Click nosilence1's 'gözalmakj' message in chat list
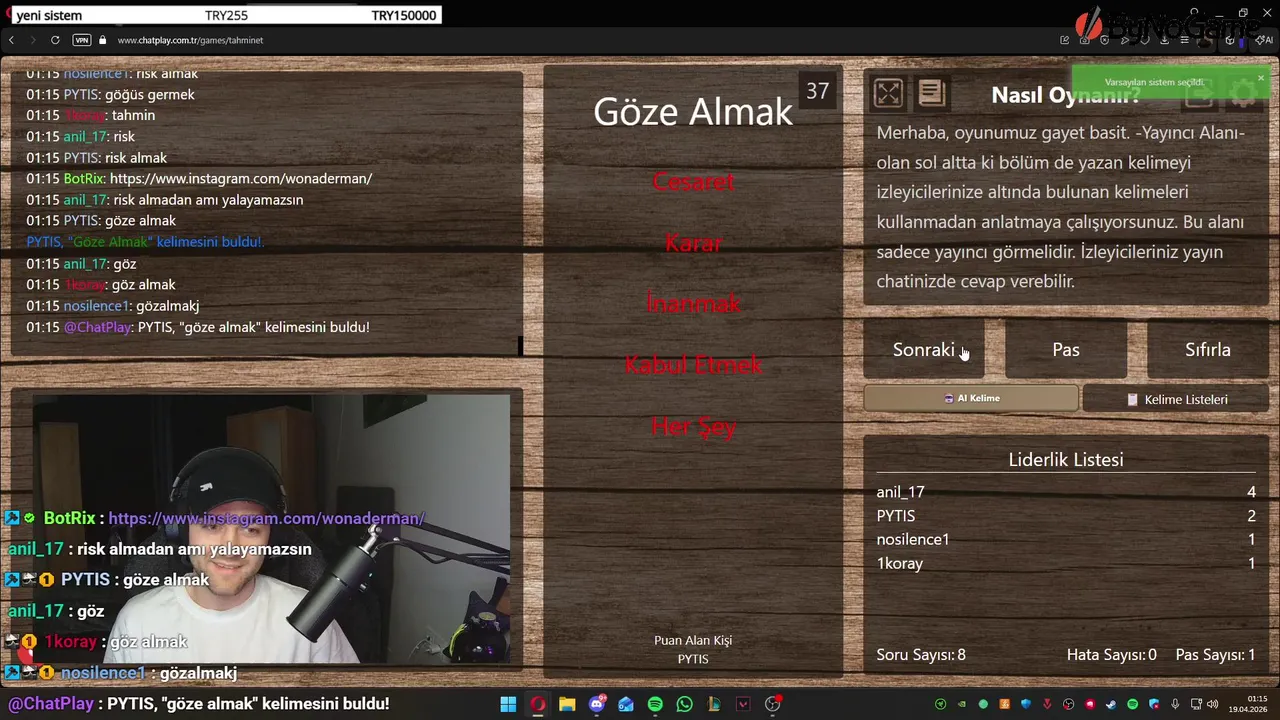This screenshot has height=720, width=1280. click(x=166, y=306)
